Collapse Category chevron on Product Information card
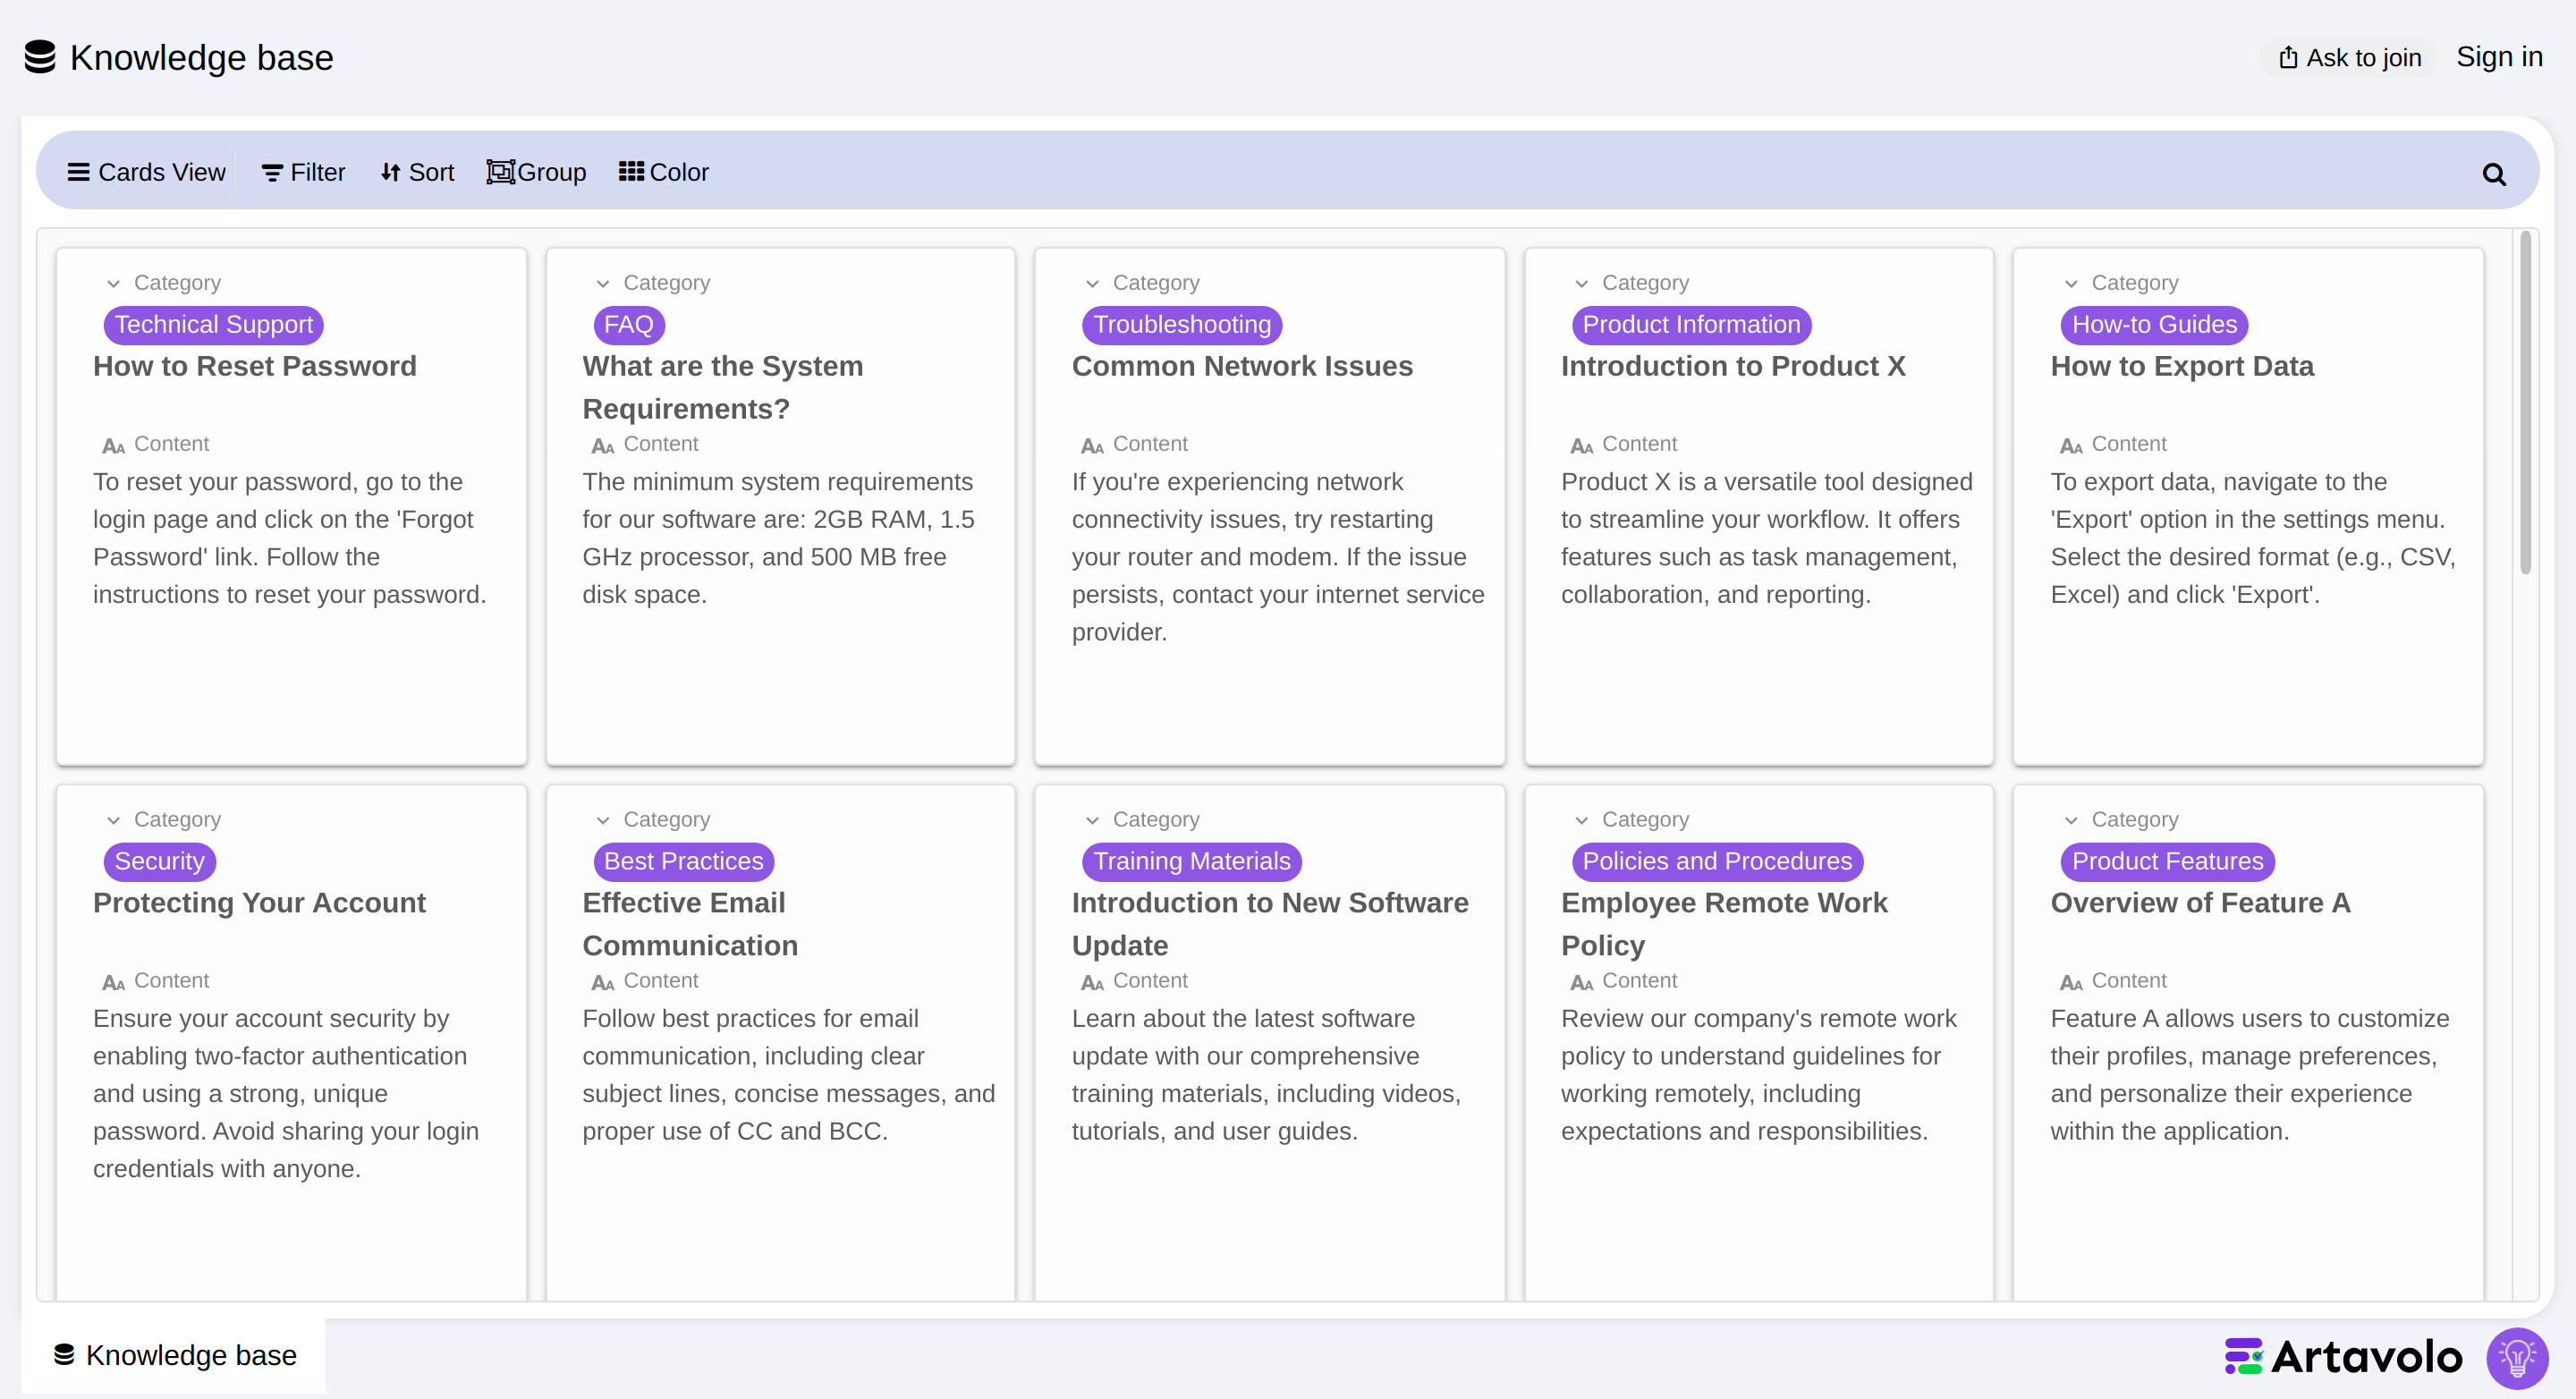Screen dimensions: 2576x1399 pyautogui.click(x=1581, y=283)
